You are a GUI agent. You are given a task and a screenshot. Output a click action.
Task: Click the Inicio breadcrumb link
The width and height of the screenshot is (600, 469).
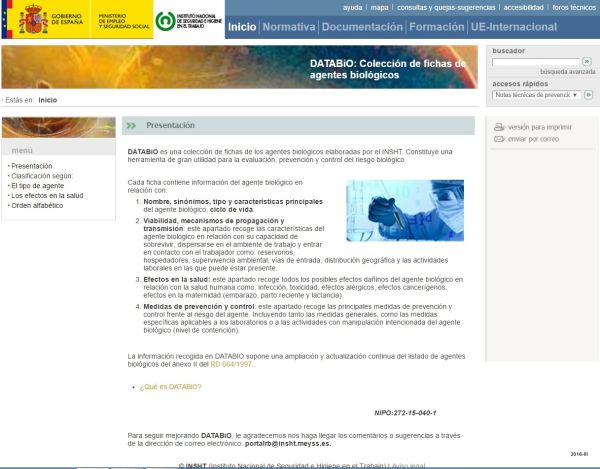tap(48, 100)
